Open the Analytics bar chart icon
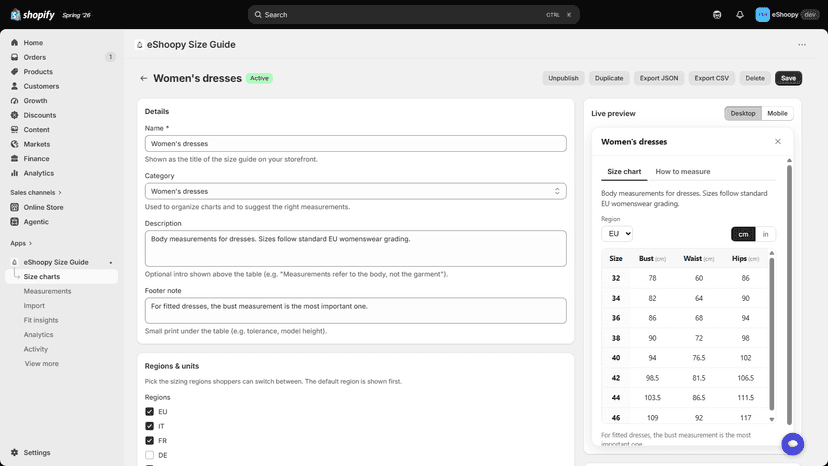 pos(14,173)
